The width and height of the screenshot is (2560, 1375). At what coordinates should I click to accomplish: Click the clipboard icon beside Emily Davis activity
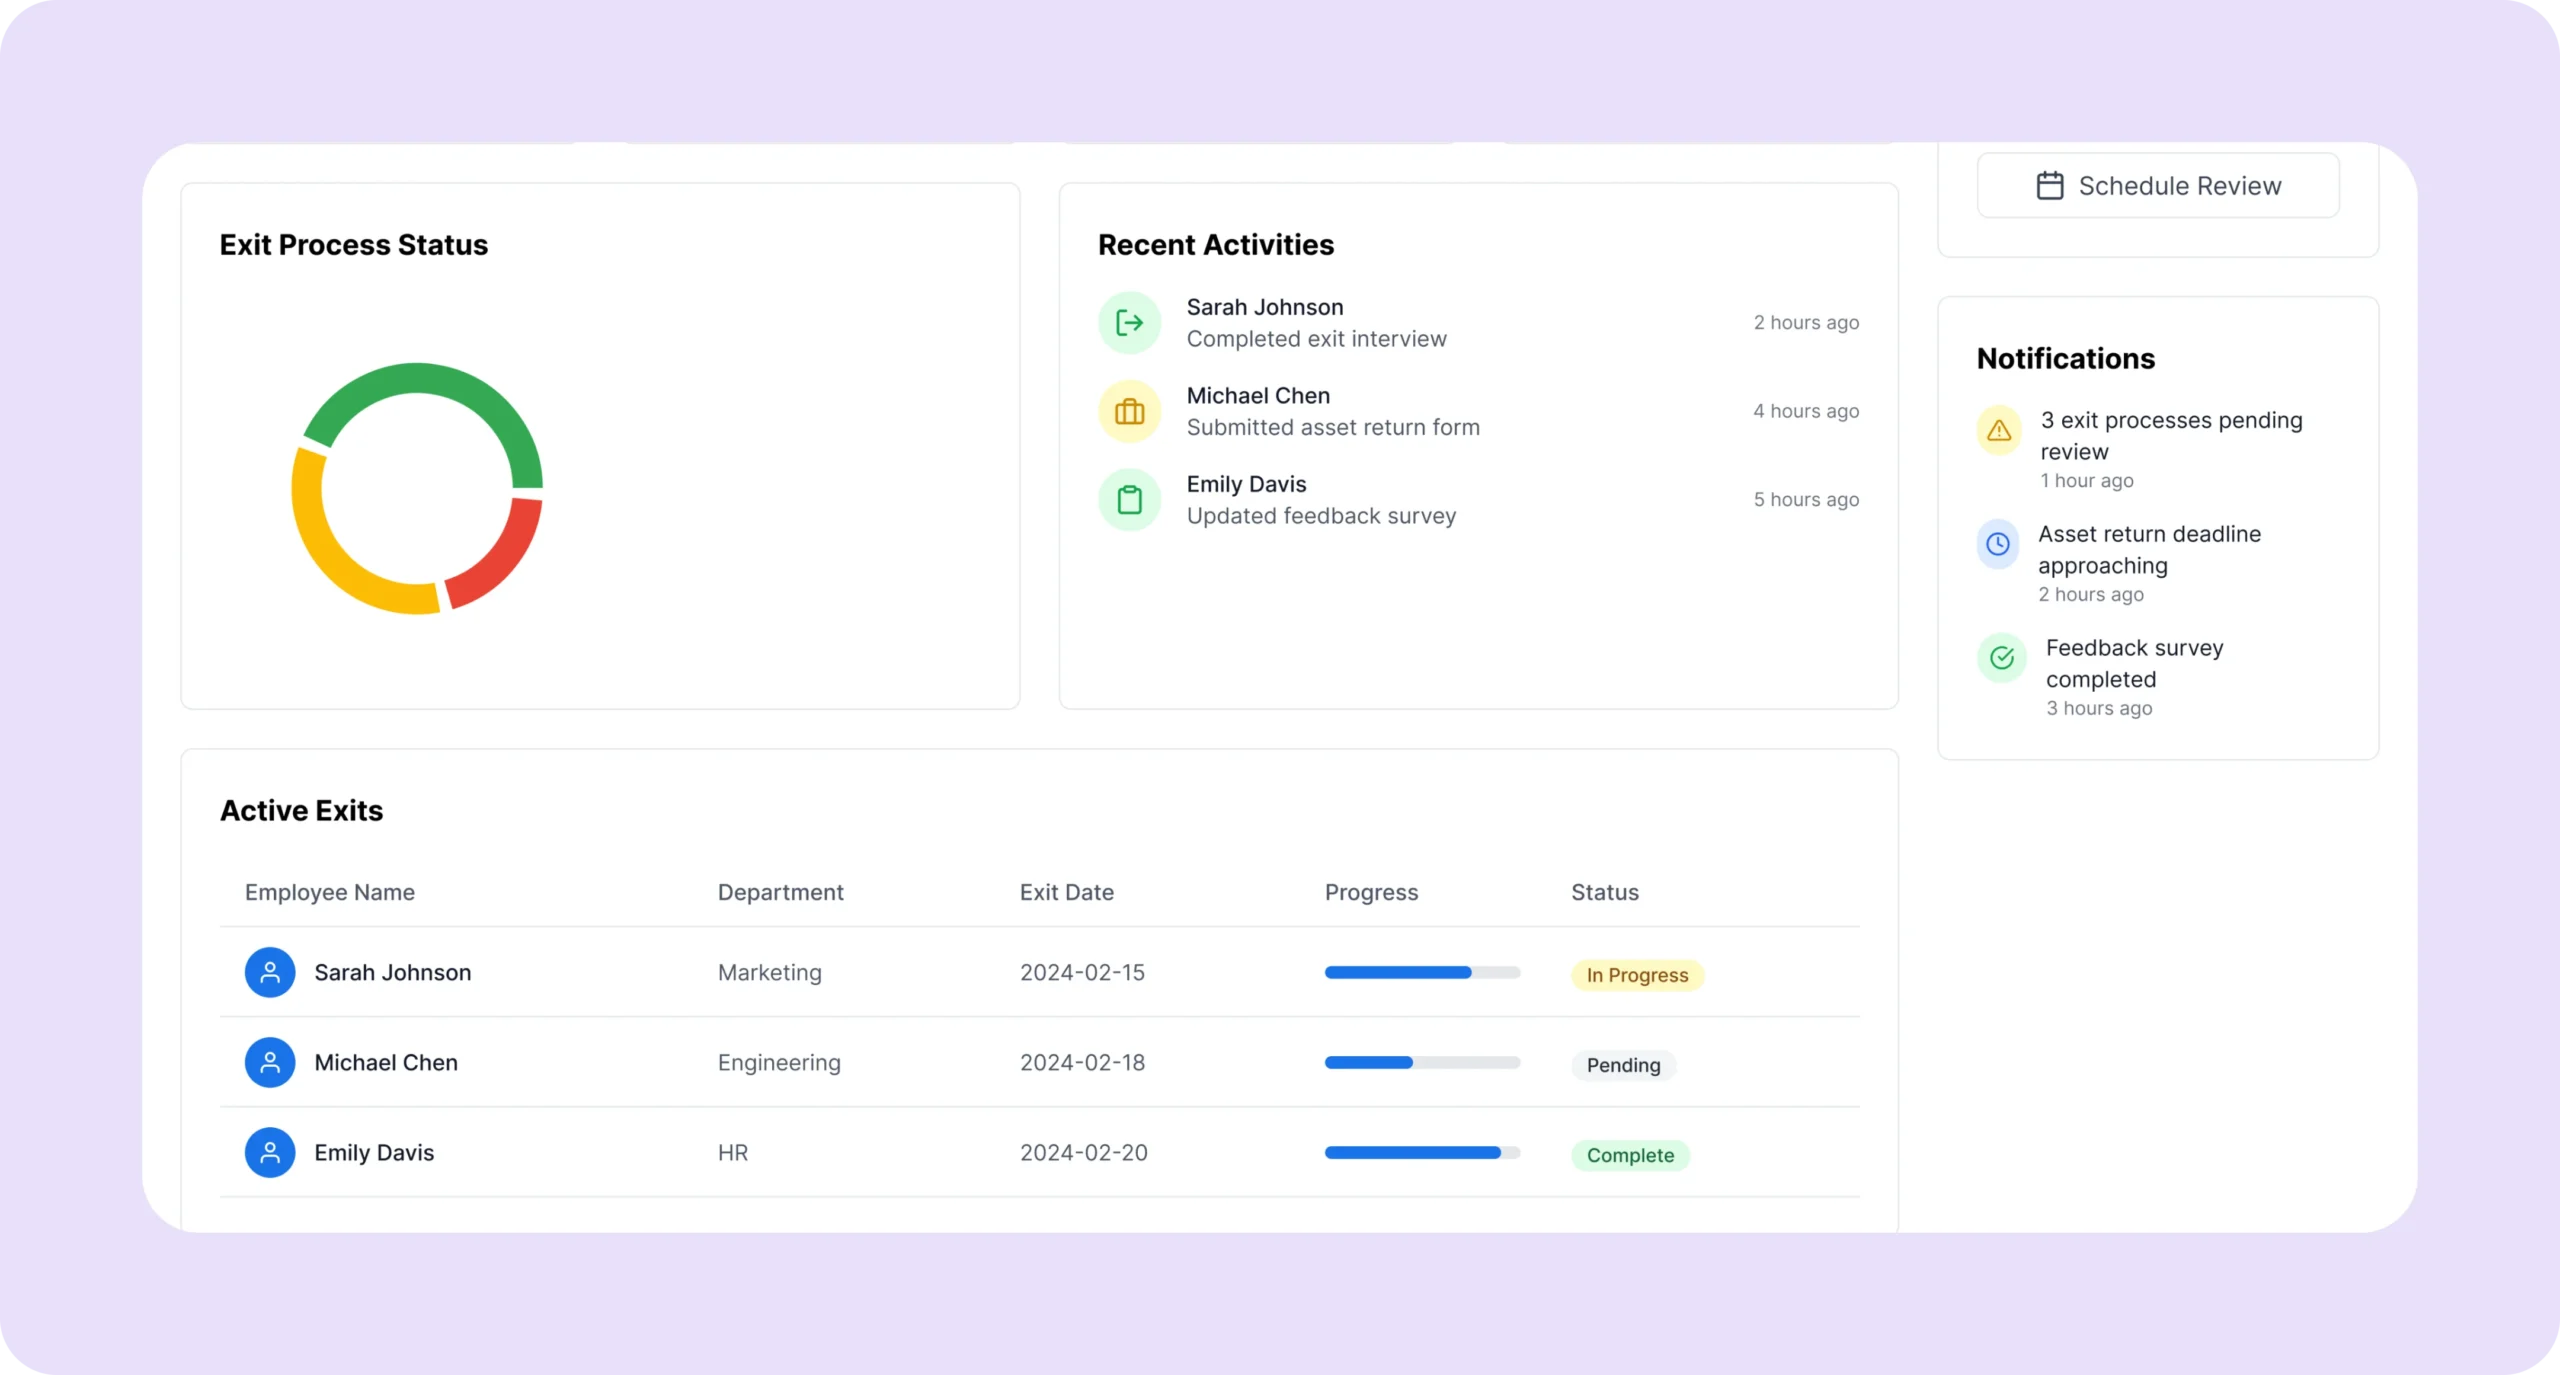(1129, 500)
